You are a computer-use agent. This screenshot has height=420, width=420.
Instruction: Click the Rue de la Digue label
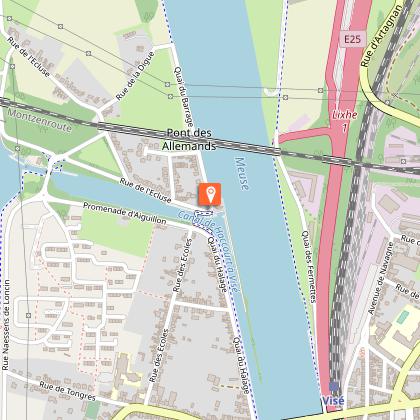coord(135,76)
